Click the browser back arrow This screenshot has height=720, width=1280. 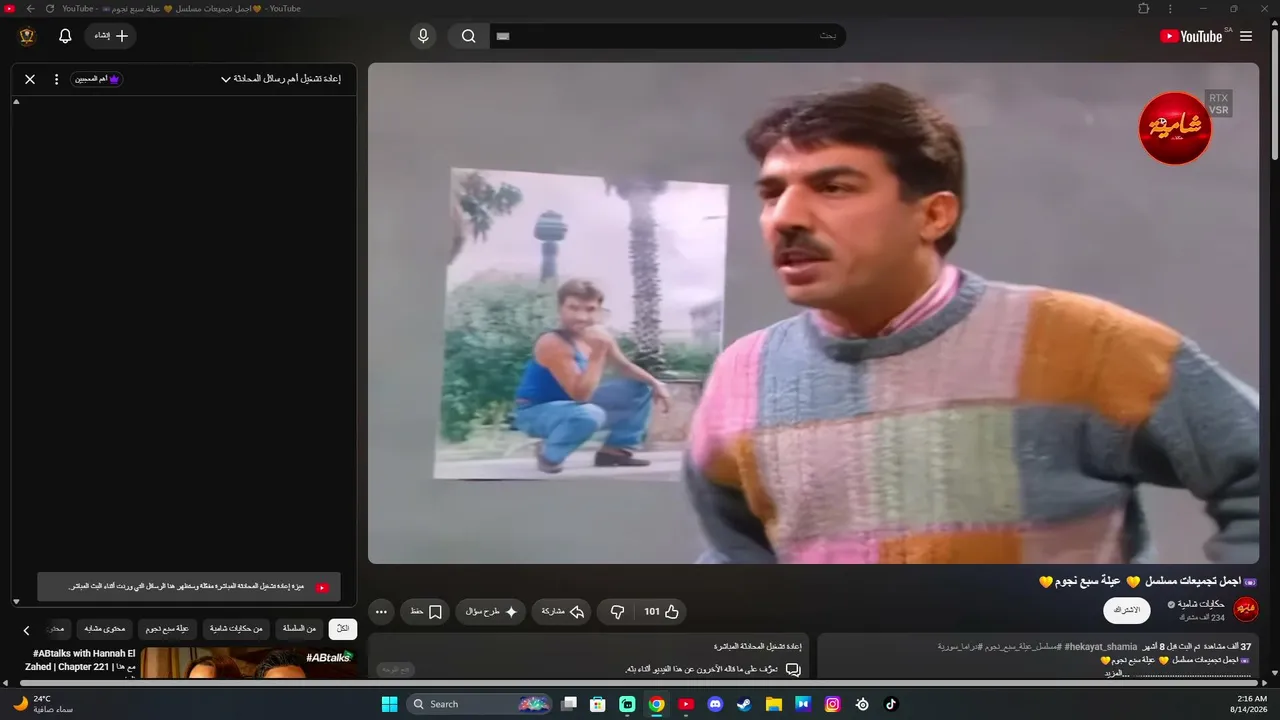[x=30, y=9]
